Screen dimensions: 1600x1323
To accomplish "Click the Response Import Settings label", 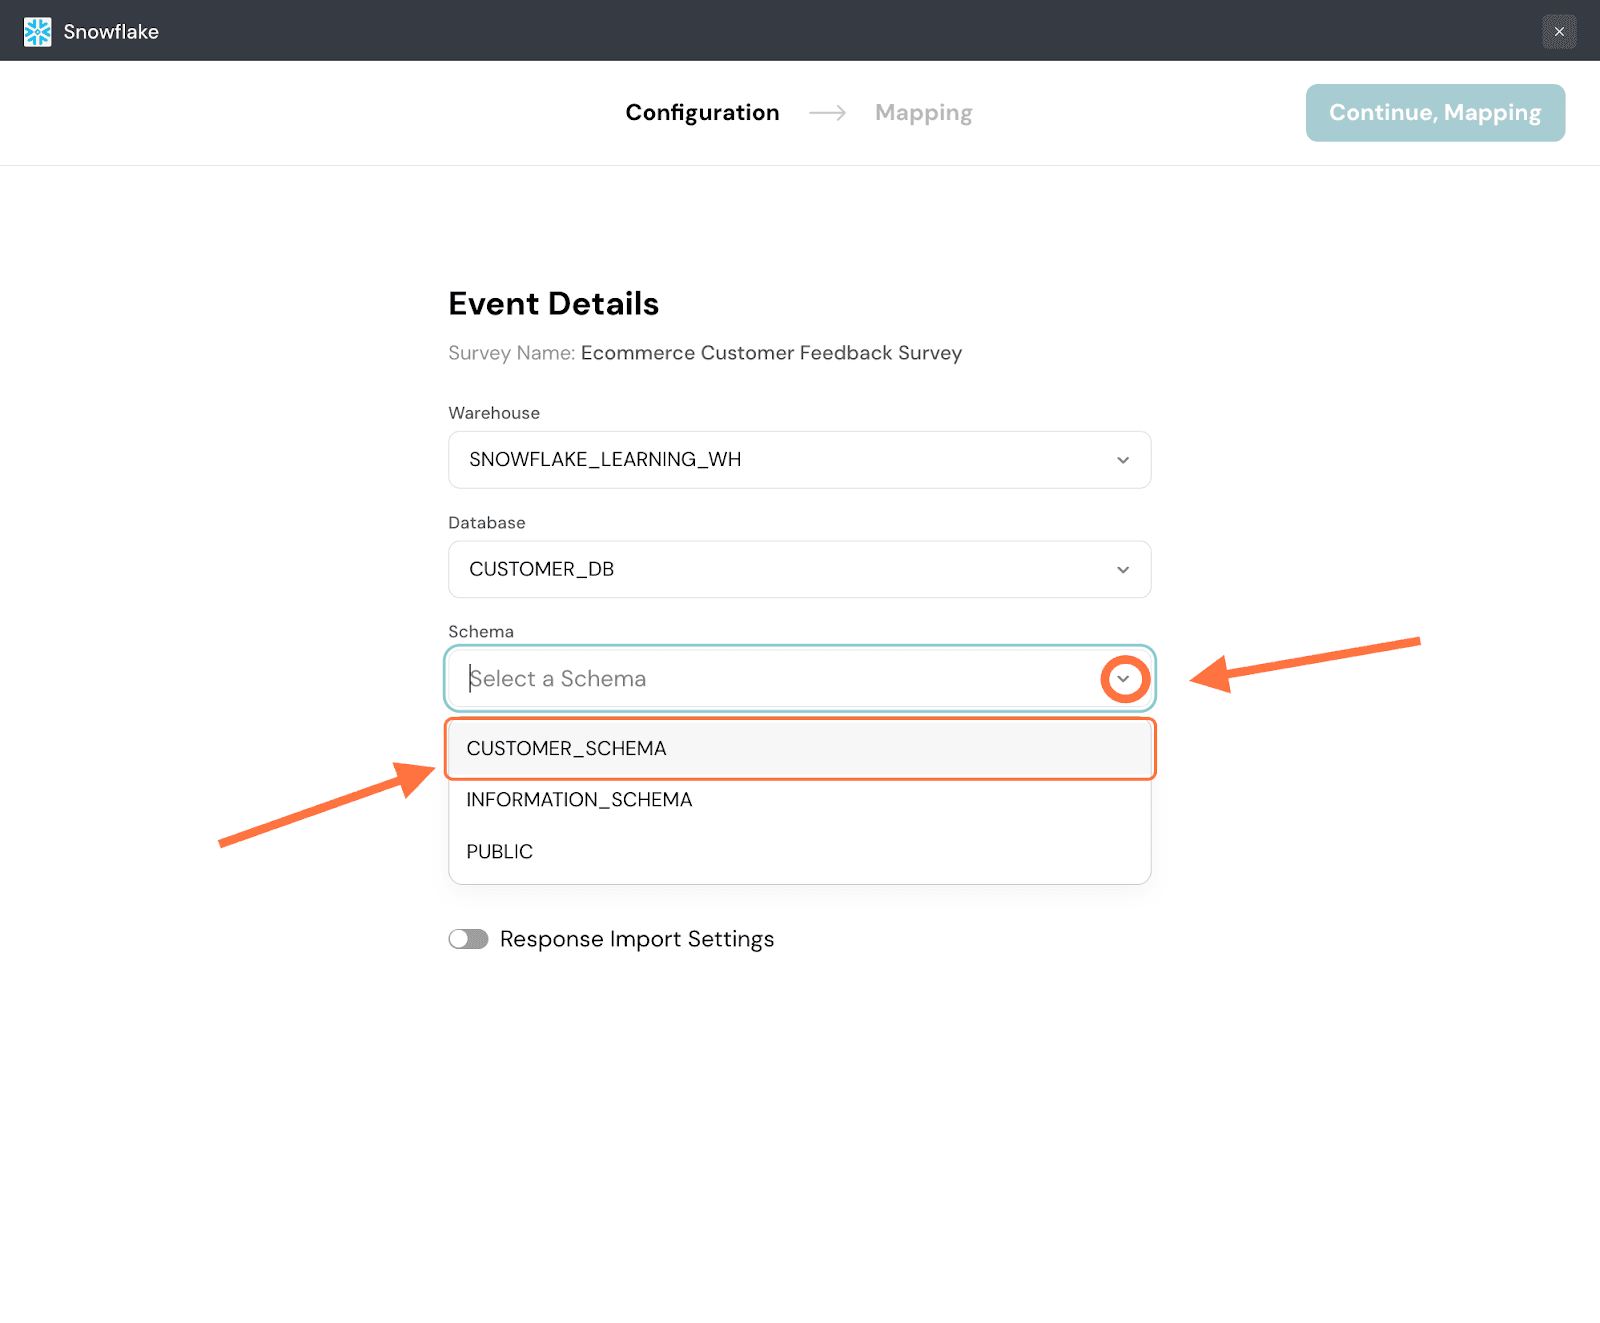I will click(636, 939).
